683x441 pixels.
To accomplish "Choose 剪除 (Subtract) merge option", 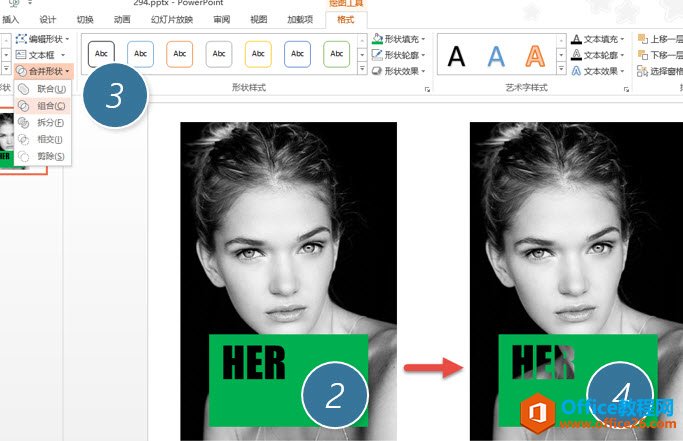I will [x=44, y=156].
